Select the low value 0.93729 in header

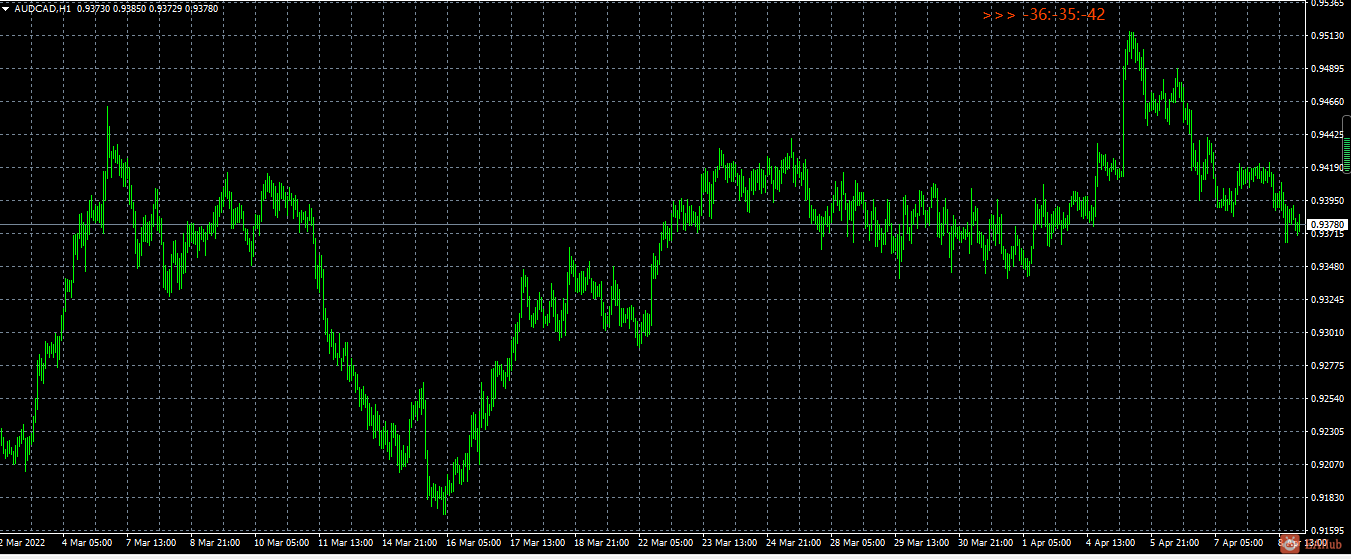(167, 8)
